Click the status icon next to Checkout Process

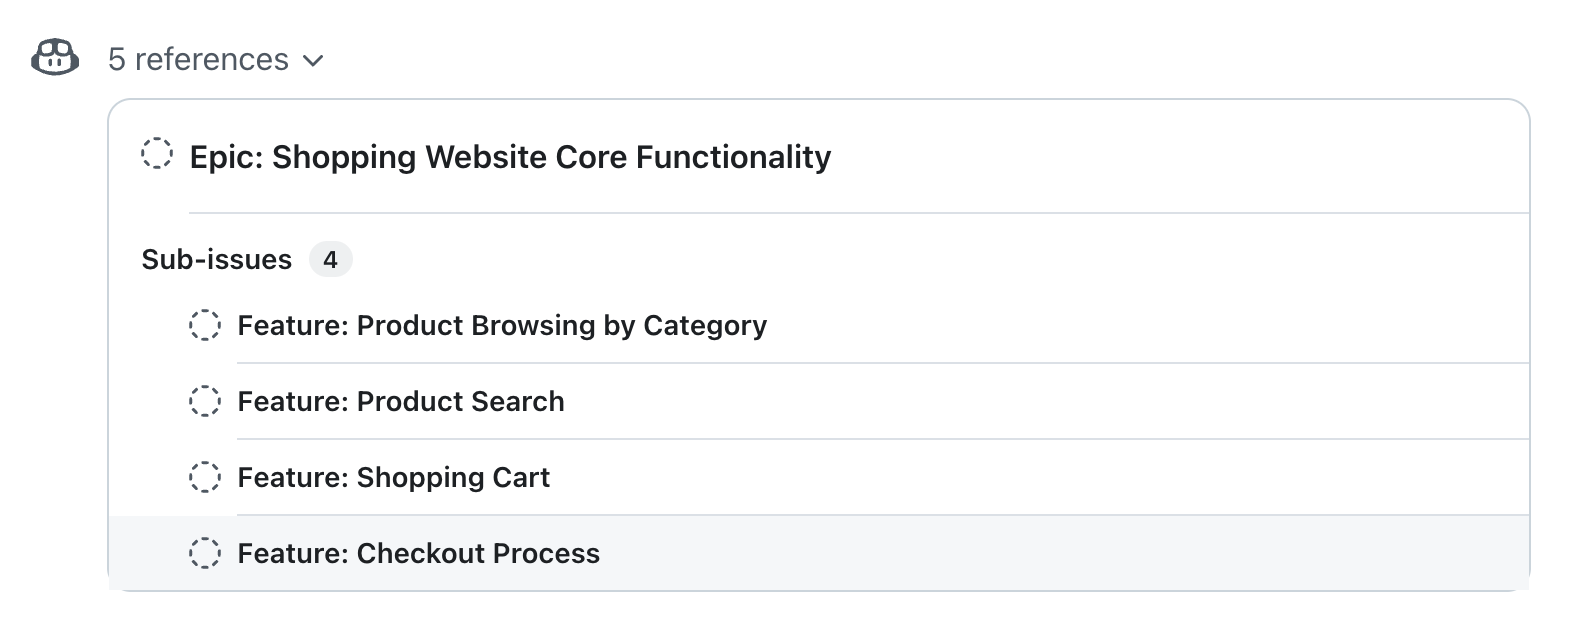click(205, 553)
